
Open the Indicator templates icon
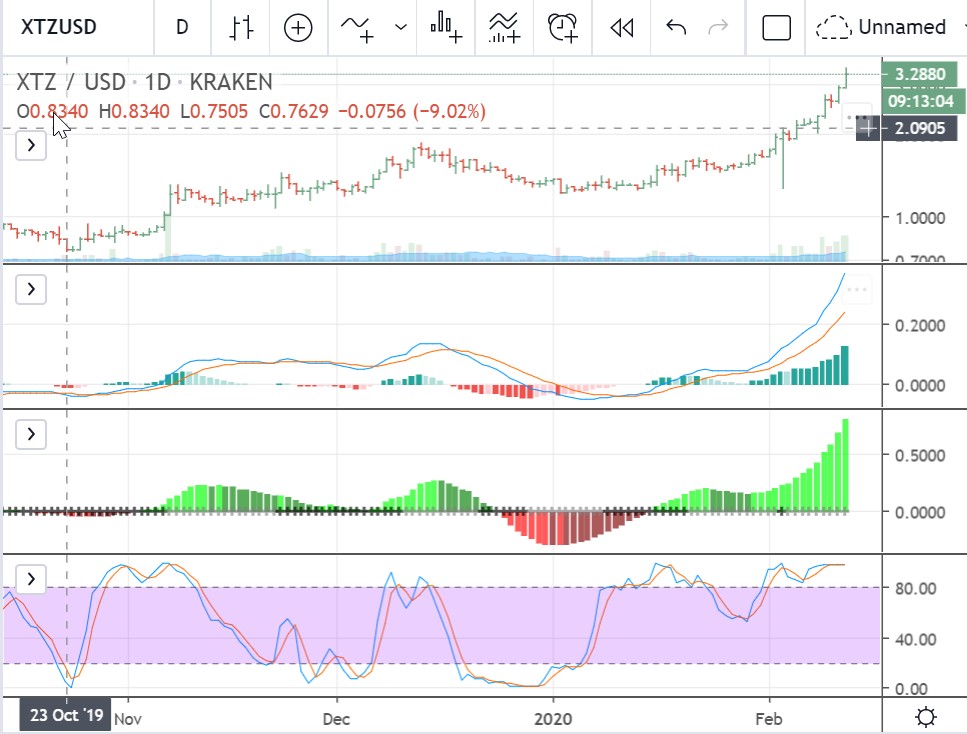(x=504, y=27)
